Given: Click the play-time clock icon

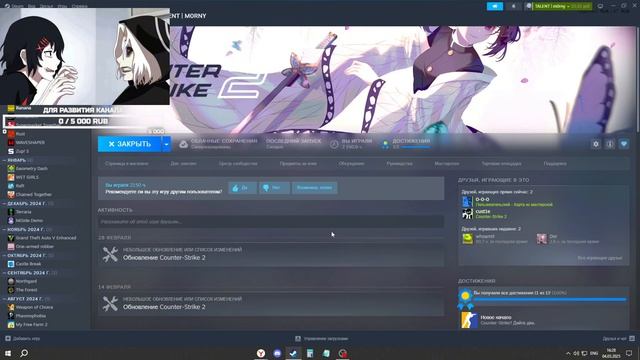Looking at the screenshot, I should pyautogui.click(x=334, y=144).
